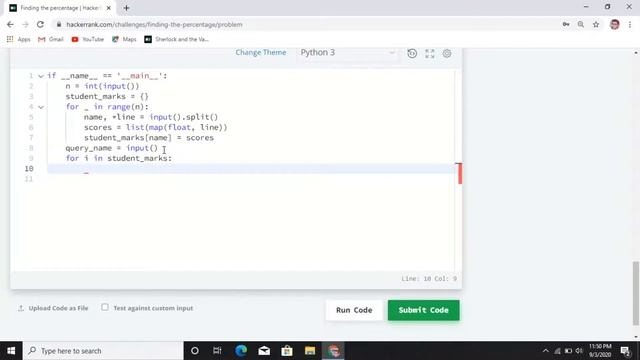The height and width of the screenshot is (360, 640).
Task: Open Task View in the taskbar
Action: click(217, 351)
